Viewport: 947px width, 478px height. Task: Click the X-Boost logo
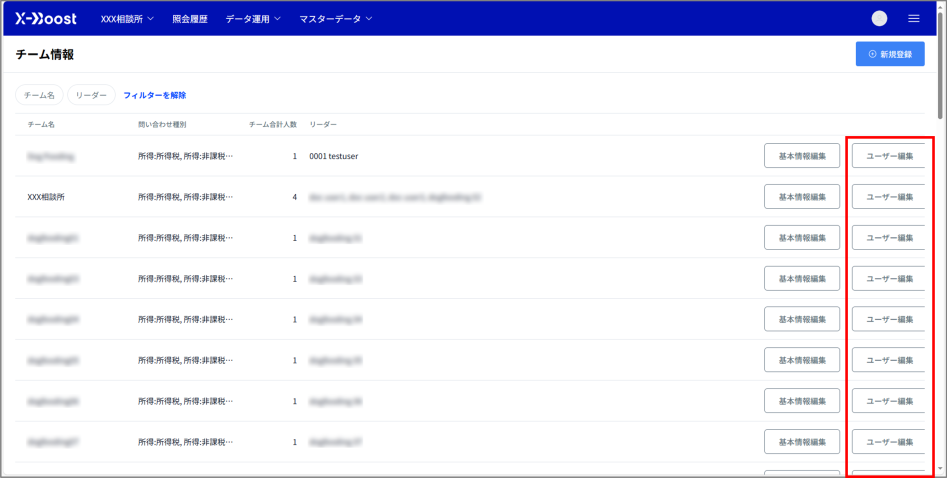46,19
